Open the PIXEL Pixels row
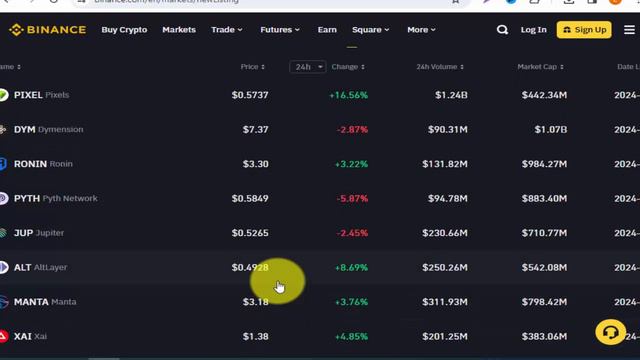640x360 pixels. pos(320,95)
